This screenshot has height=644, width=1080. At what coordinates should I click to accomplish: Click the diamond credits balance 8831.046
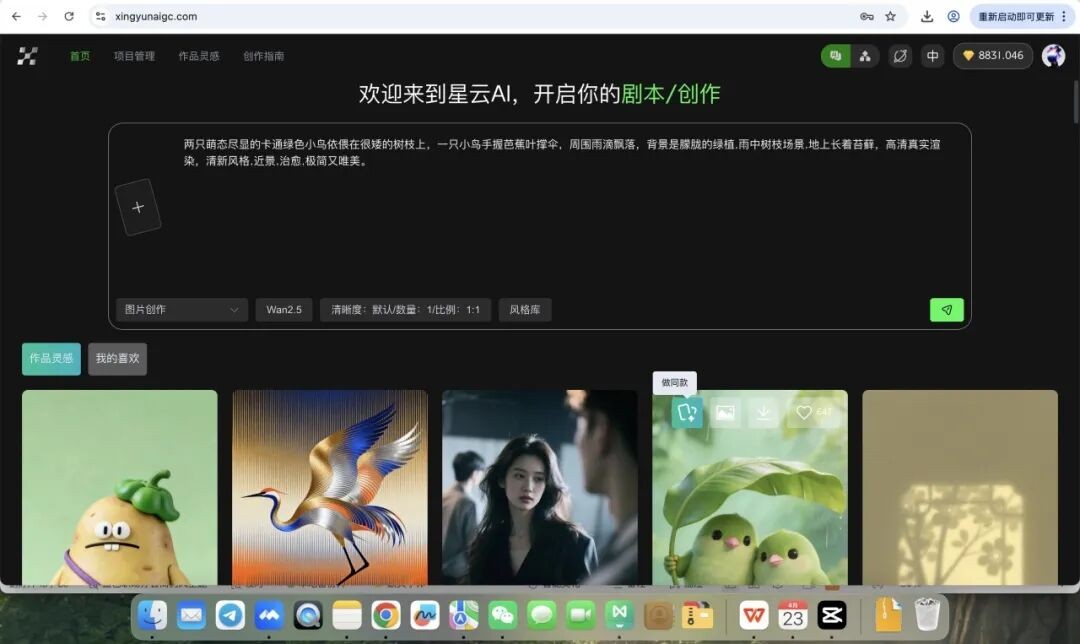coord(992,56)
